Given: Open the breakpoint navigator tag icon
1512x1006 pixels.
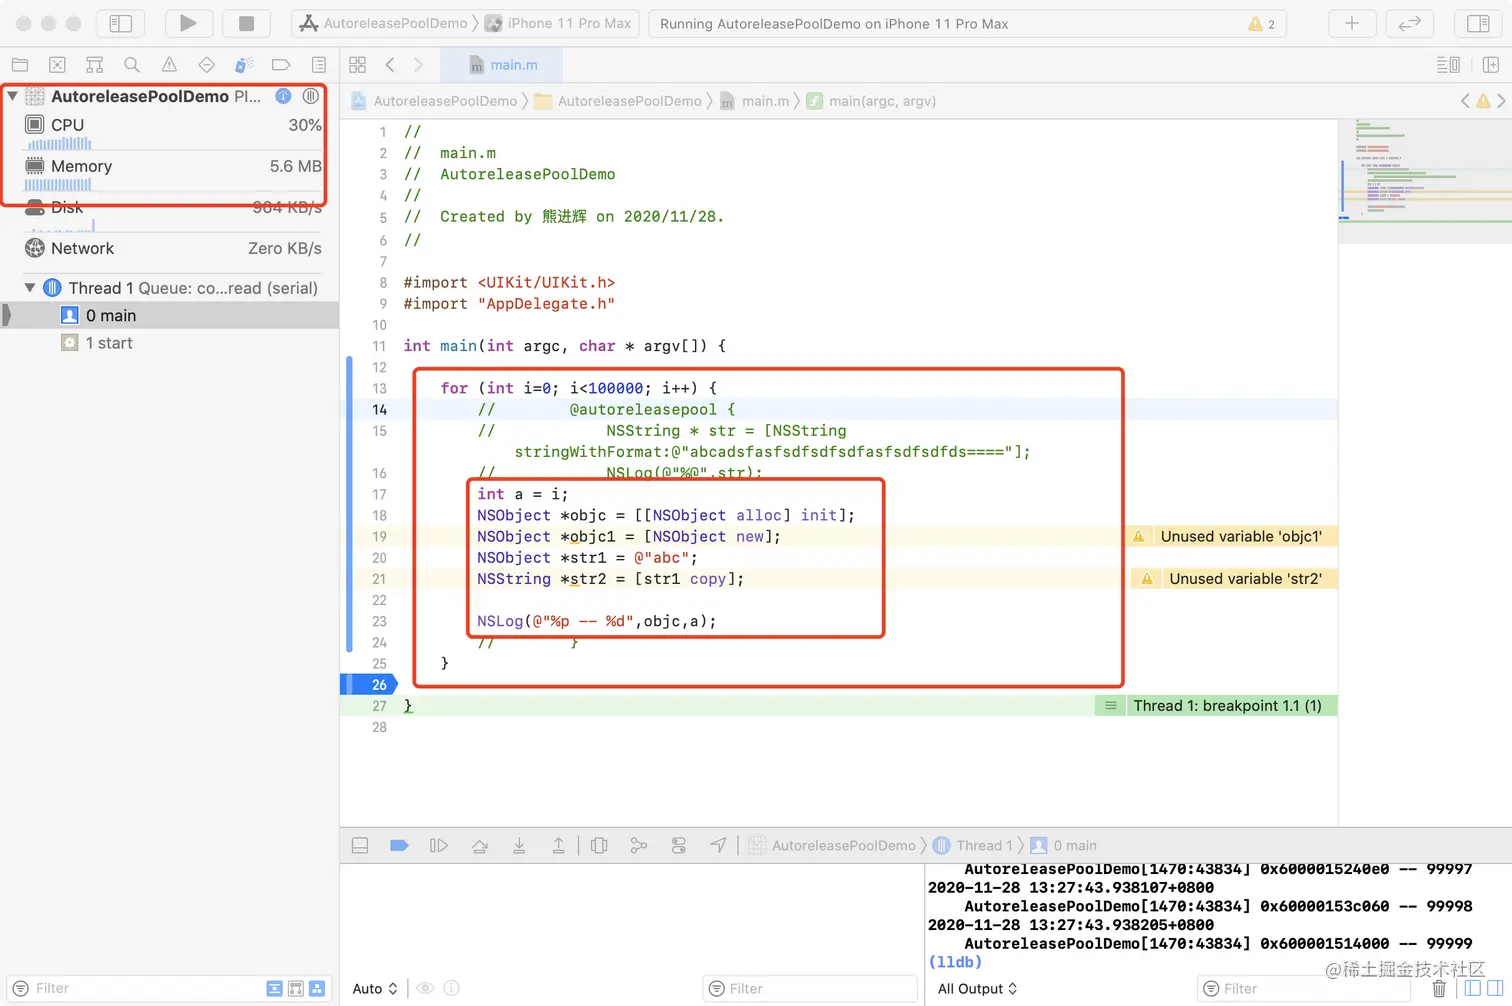Looking at the screenshot, I should click(x=281, y=65).
